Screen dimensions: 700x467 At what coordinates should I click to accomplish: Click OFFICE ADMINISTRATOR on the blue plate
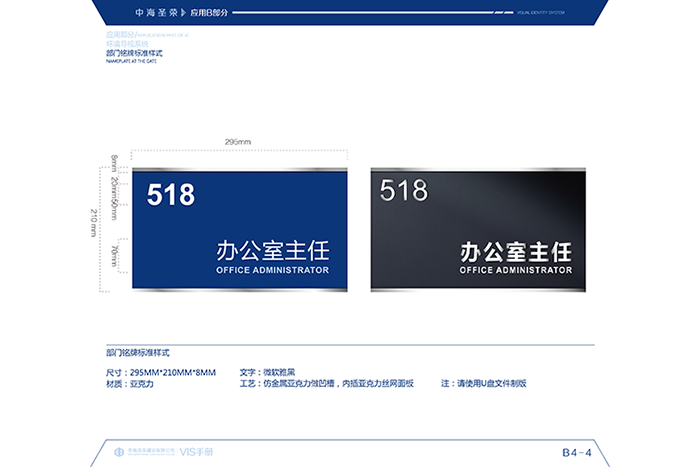pyautogui.click(x=272, y=270)
